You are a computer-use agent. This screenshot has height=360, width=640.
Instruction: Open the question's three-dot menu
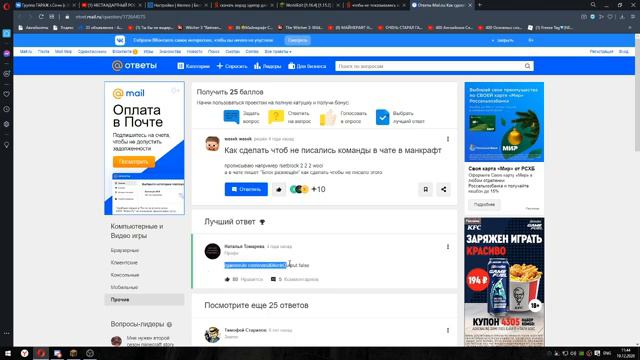[x=448, y=139]
